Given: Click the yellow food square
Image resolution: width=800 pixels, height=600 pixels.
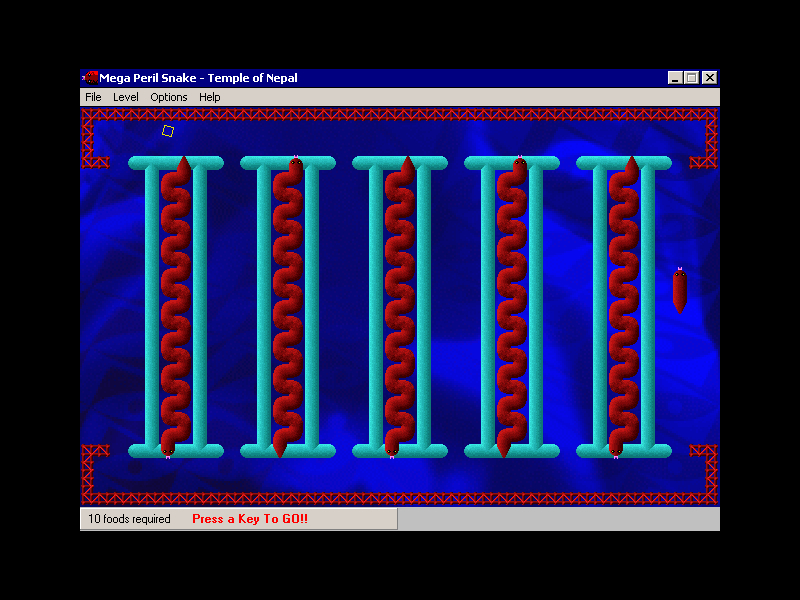Looking at the screenshot, I should tap(168, 131).
